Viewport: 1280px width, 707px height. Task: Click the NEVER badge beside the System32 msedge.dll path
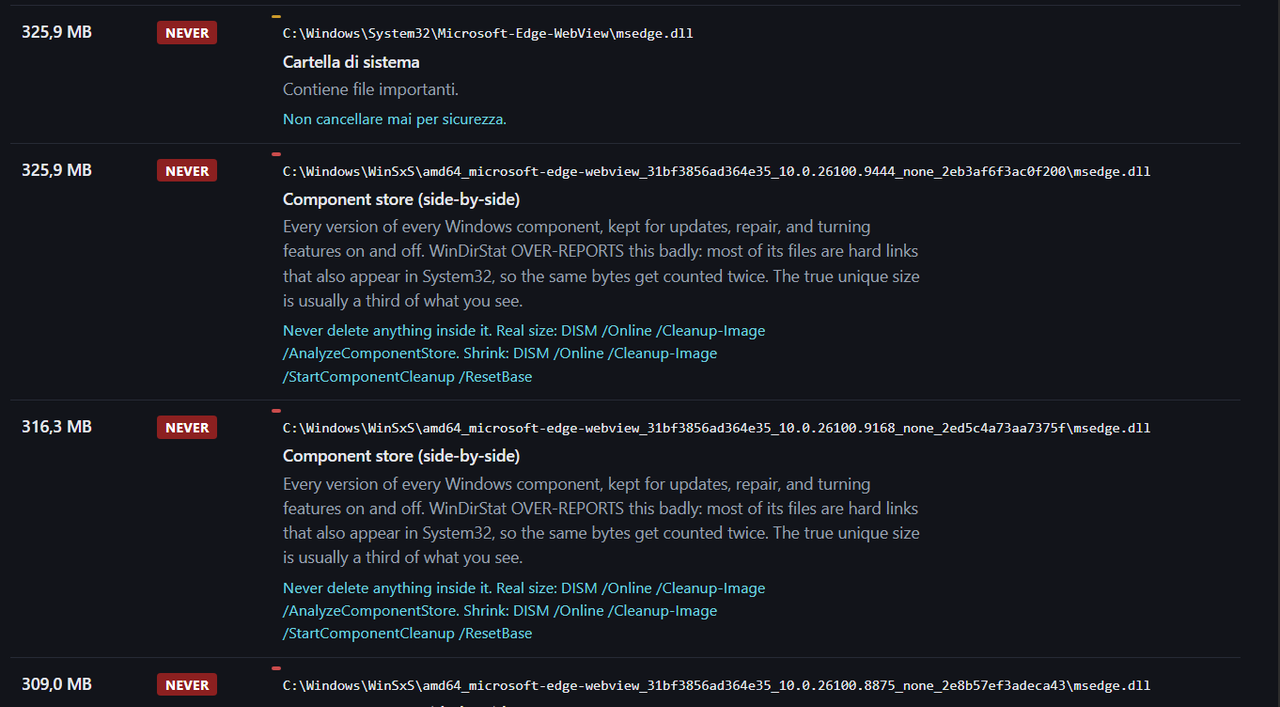[187, 33]
